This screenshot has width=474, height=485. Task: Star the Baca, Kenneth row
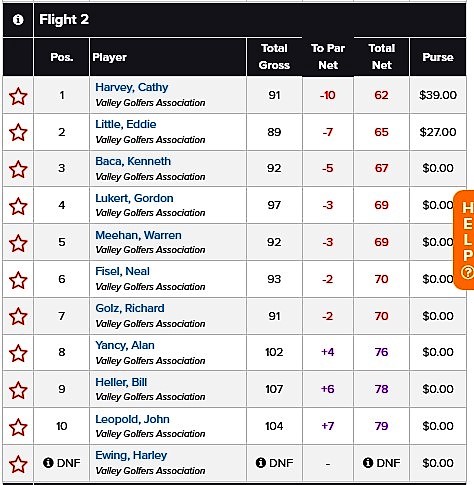18,169
